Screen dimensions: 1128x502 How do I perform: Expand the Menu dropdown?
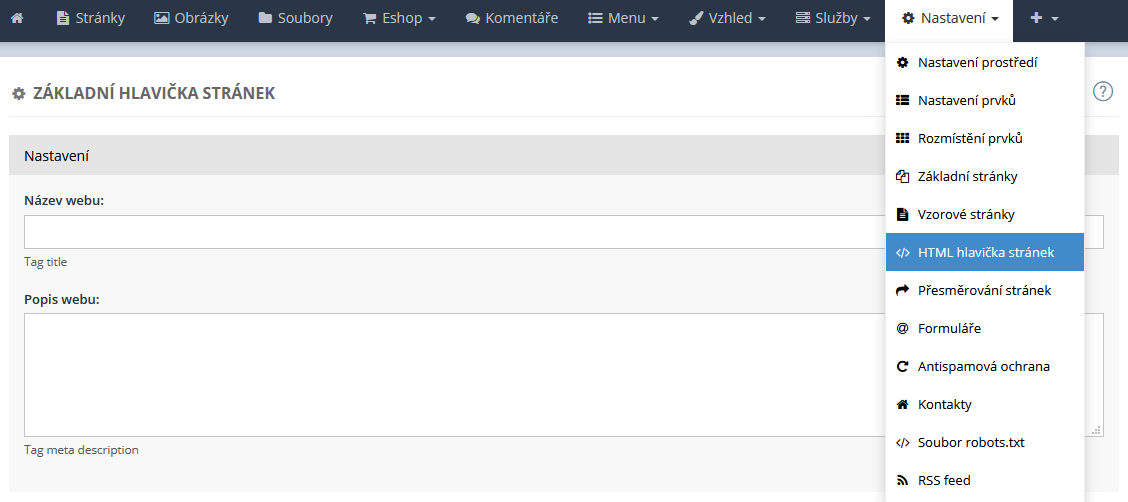click(623, 18)
